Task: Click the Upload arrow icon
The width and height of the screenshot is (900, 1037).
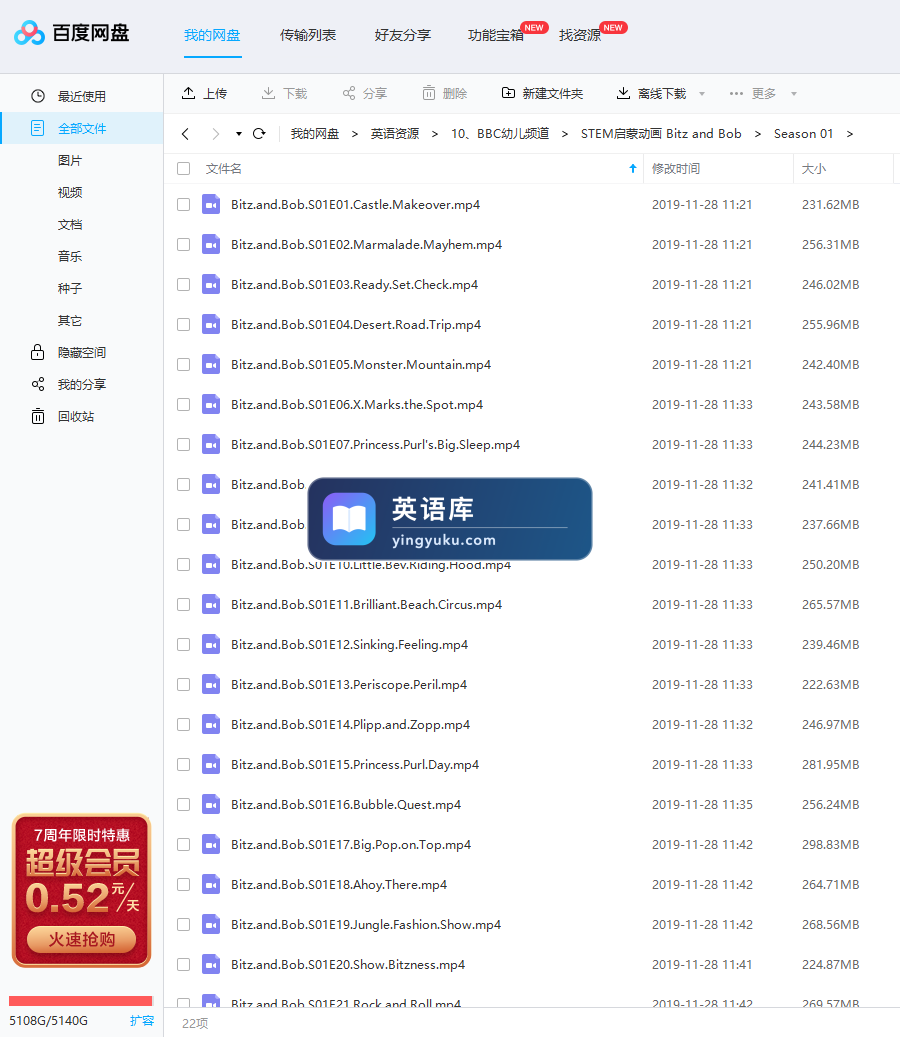Action: click(x=188, y=93)
